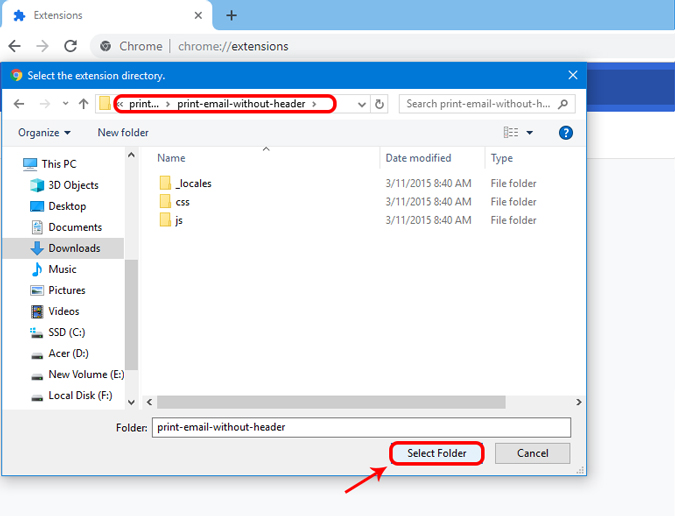Open a new Chrome tab

[x=231, y=15]
